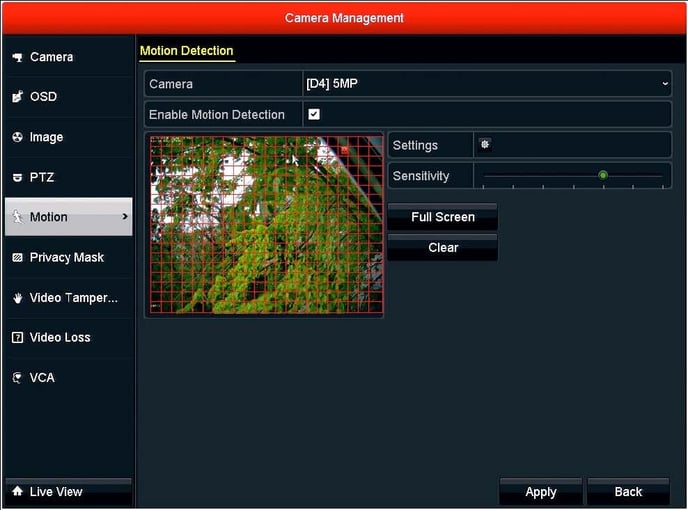This screenshot has width=688, height=510.
Task: Click the Sensitivity slider handle
Action: (603, 176)
